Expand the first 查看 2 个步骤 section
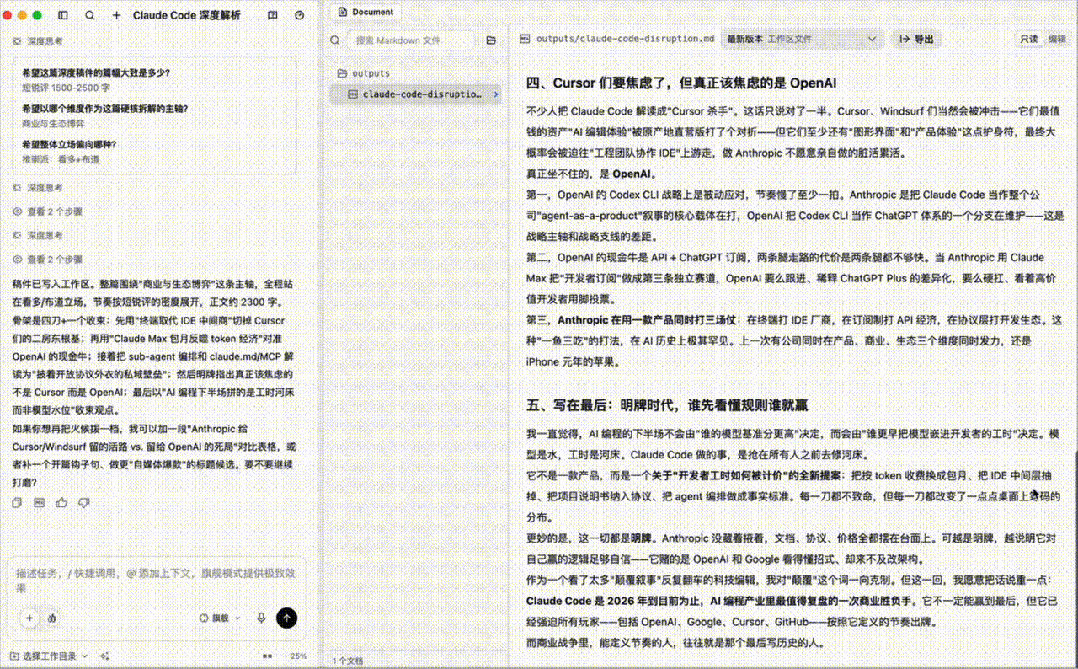The image size is (1078, 669). click(x=48, y=212)
